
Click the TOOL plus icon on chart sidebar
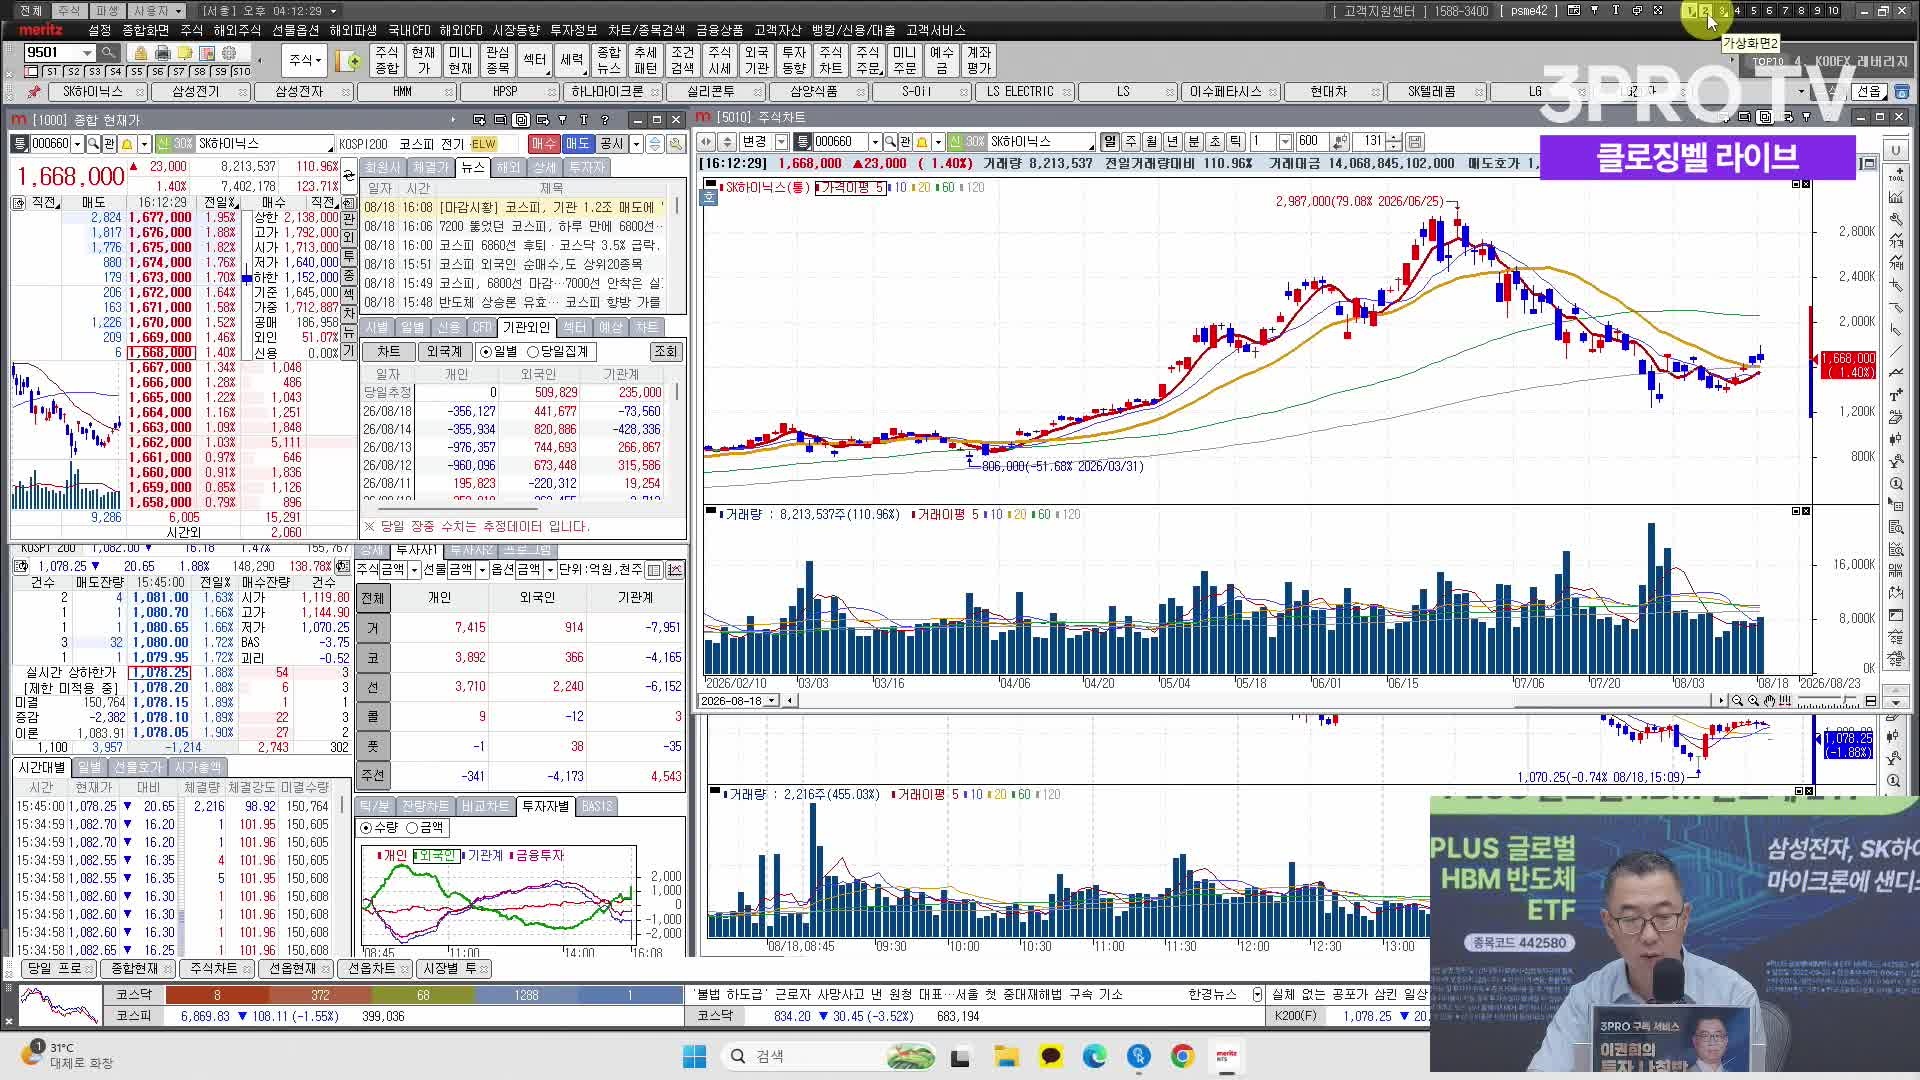click(1895, 176)
